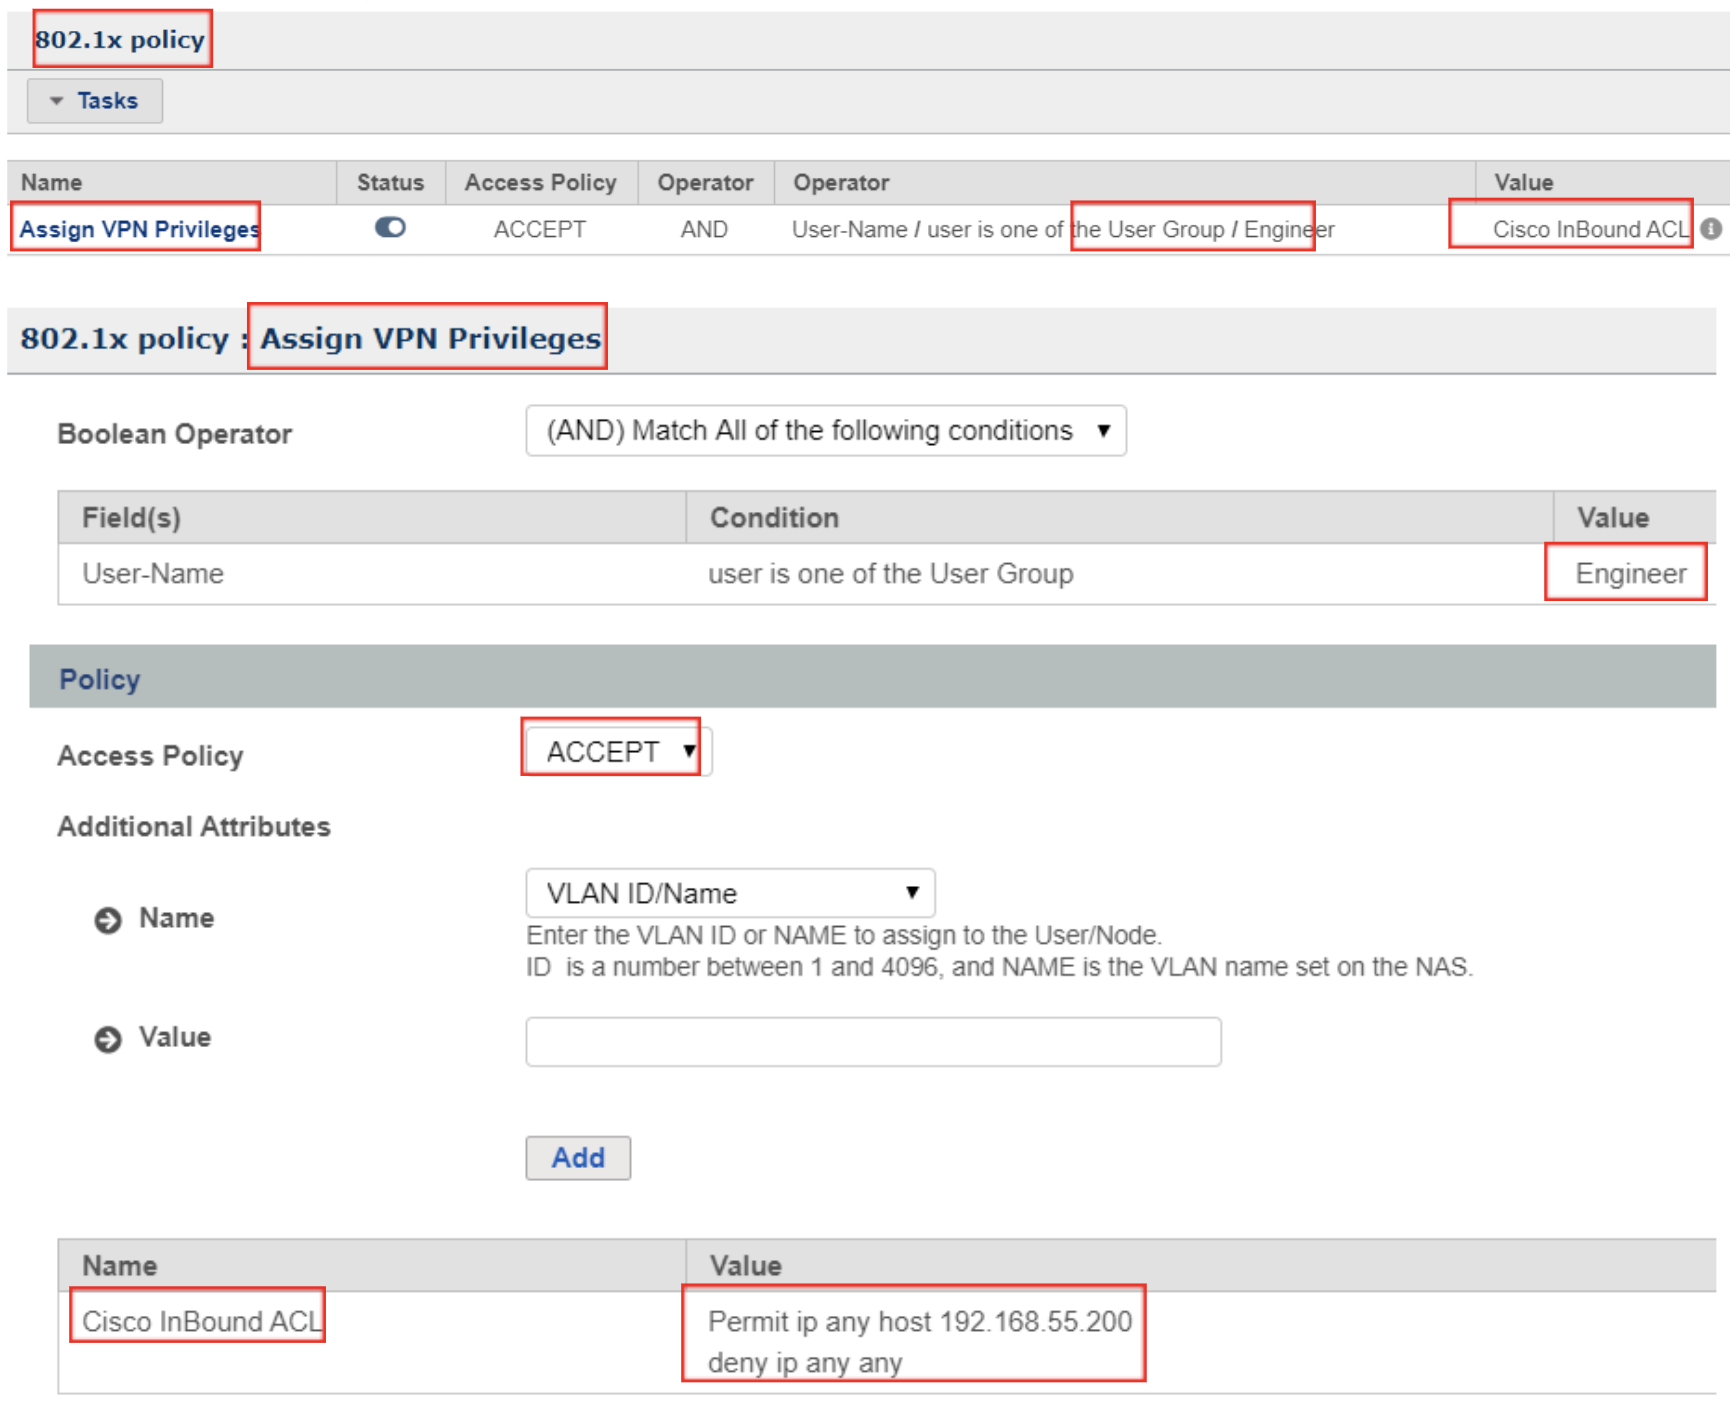Toggle the Assign VPN Privileges status switch
This screenshot has height=1412, width=1730.
pos(390,228)
